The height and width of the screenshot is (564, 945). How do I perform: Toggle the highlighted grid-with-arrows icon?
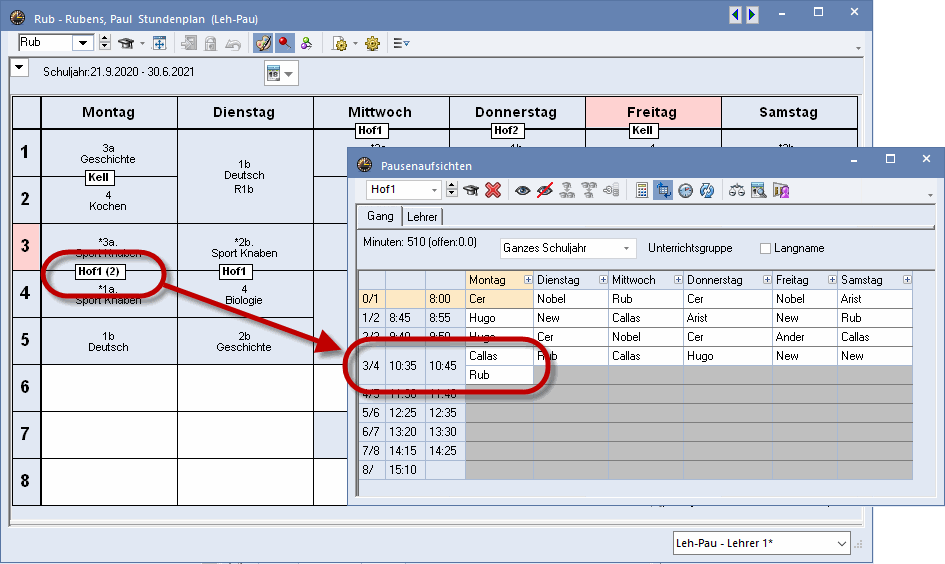click(x=663, y=191)
